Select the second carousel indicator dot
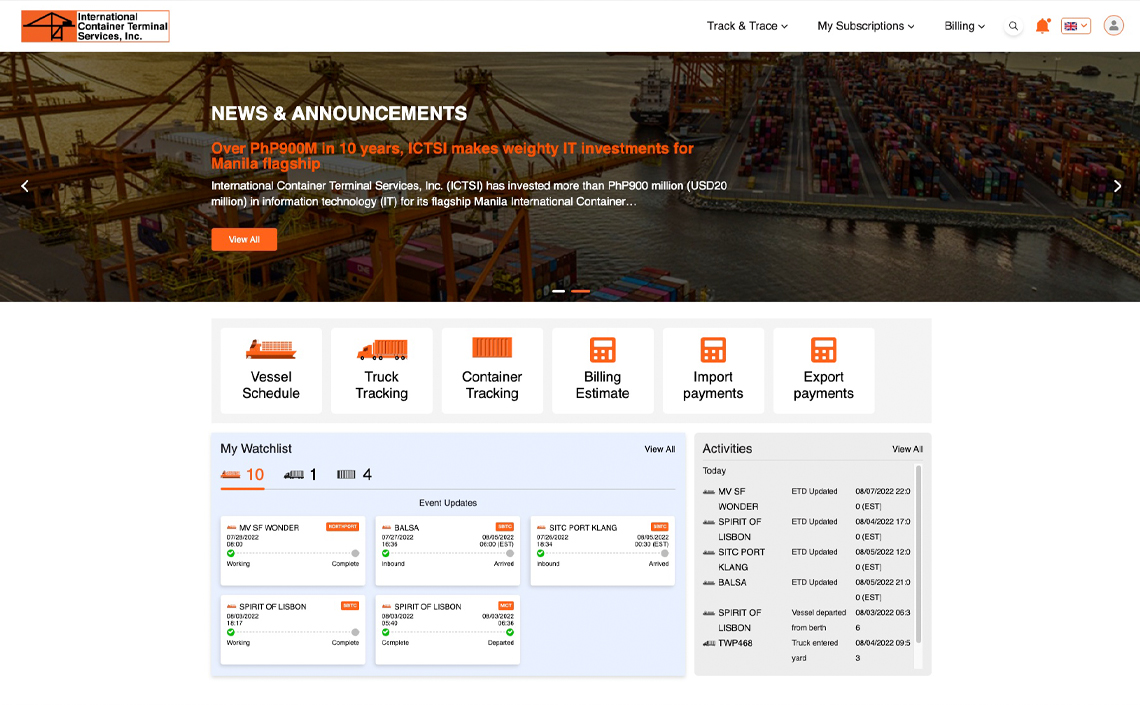1140x705 pixels. point(581,291)
